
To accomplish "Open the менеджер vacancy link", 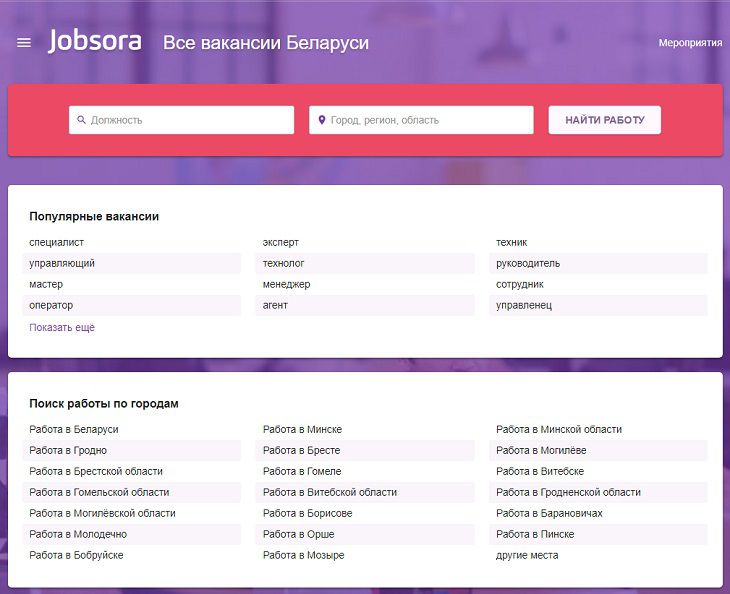I will point(286,284).
